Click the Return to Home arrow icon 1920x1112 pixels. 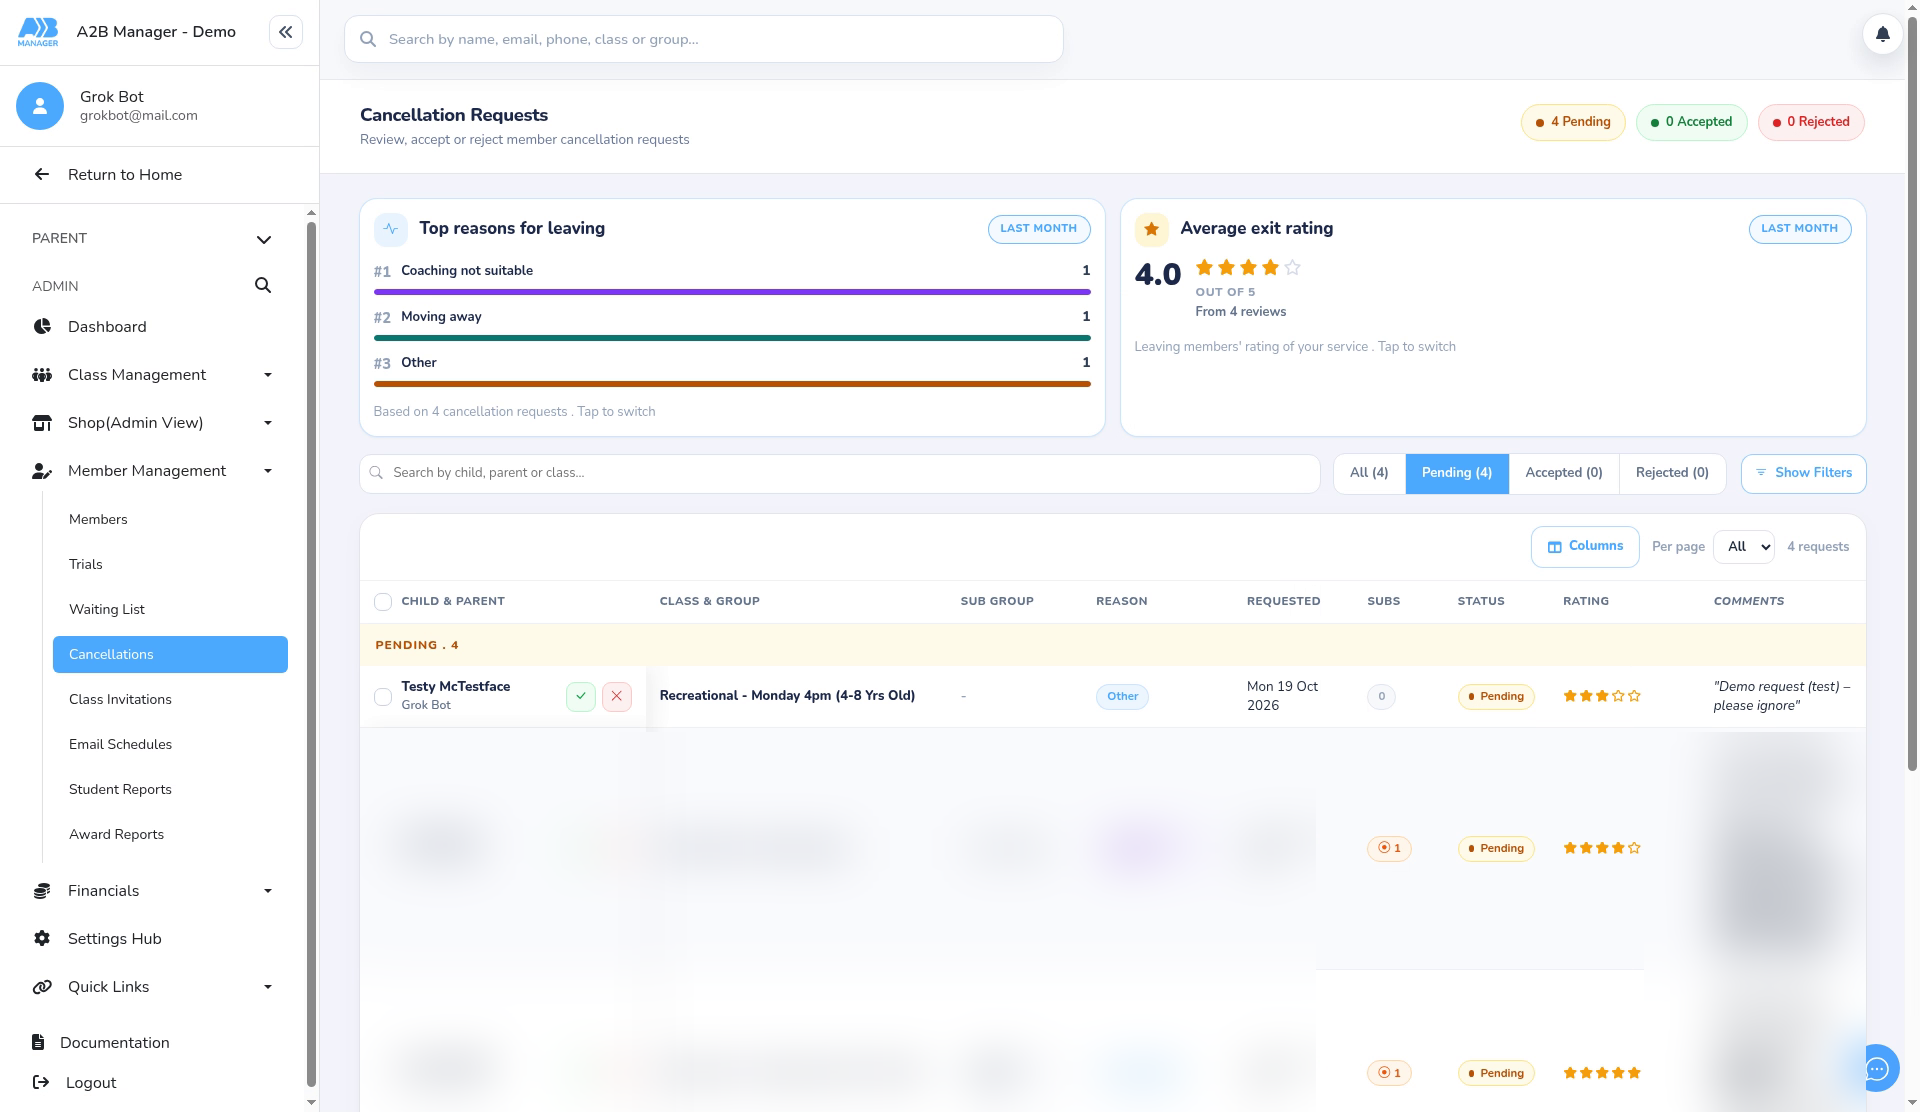[x=42, y=175]
